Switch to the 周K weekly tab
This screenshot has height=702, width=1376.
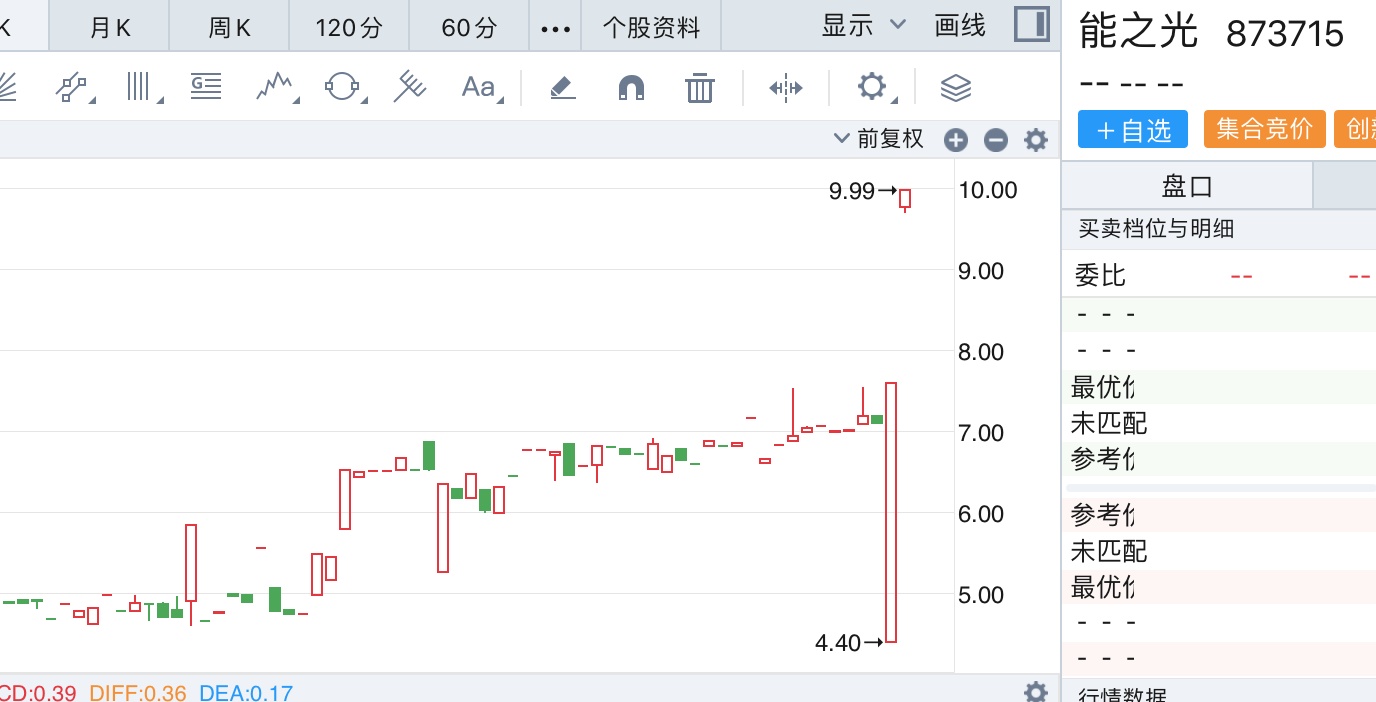click(x=229, y=27)
